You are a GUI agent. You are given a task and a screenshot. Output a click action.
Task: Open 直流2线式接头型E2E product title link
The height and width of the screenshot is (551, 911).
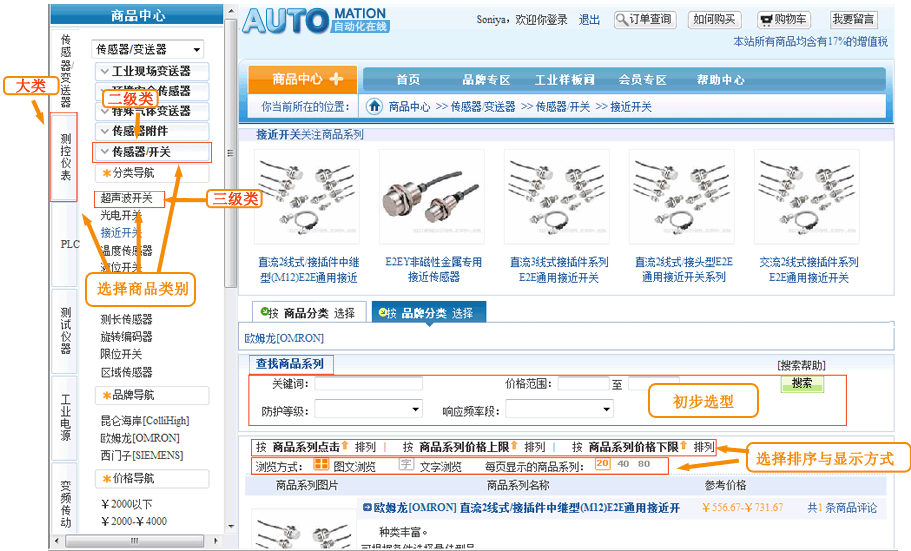coord(683,269)
